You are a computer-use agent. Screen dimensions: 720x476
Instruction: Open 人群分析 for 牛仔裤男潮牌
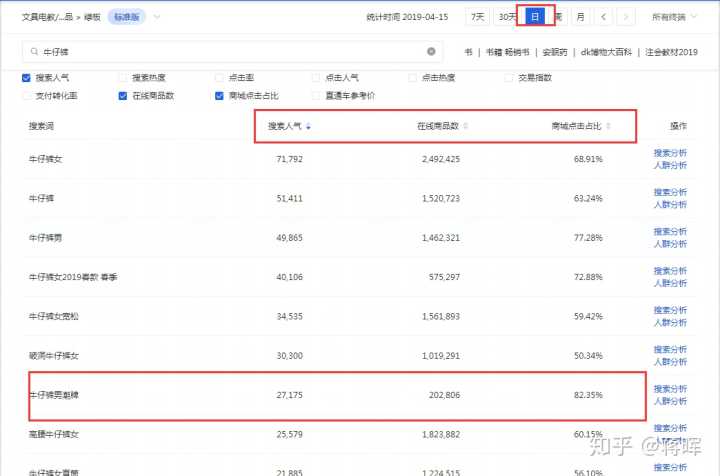(x=670, y=401)
